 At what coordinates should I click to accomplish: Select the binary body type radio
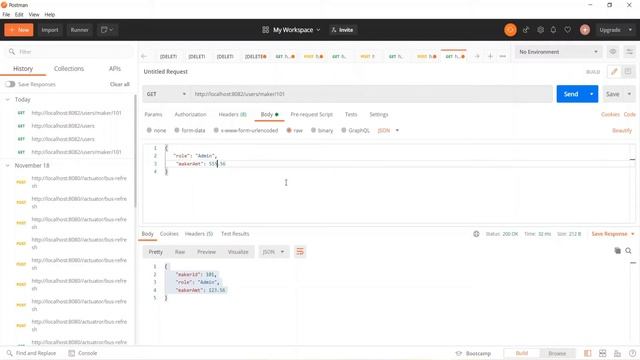313,130
